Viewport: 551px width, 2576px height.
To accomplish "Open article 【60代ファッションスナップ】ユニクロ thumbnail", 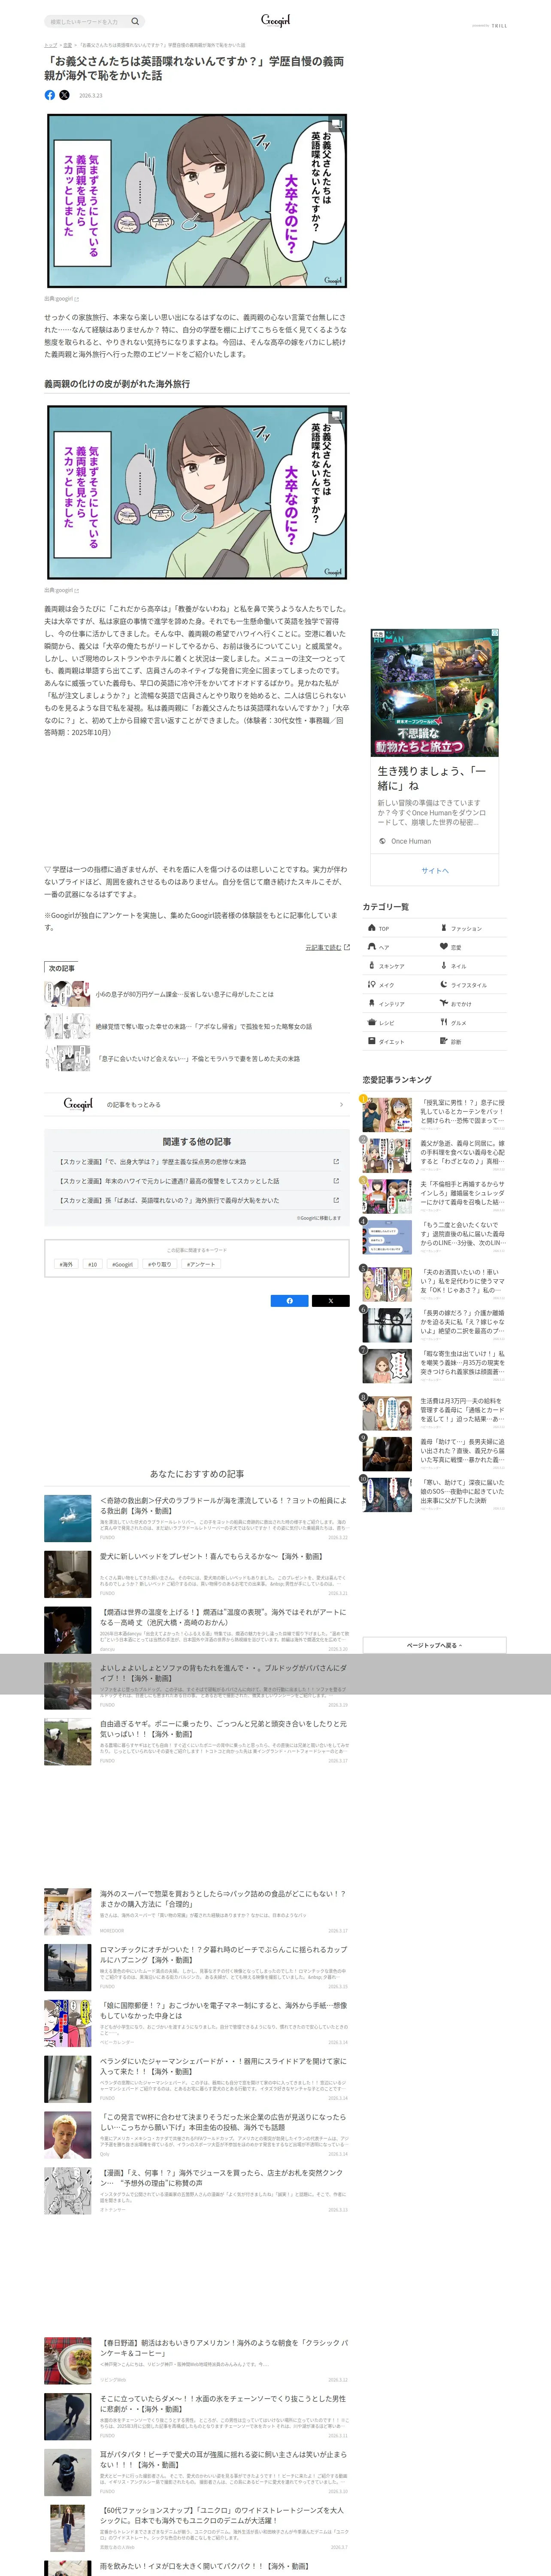I will (68, 2528).
